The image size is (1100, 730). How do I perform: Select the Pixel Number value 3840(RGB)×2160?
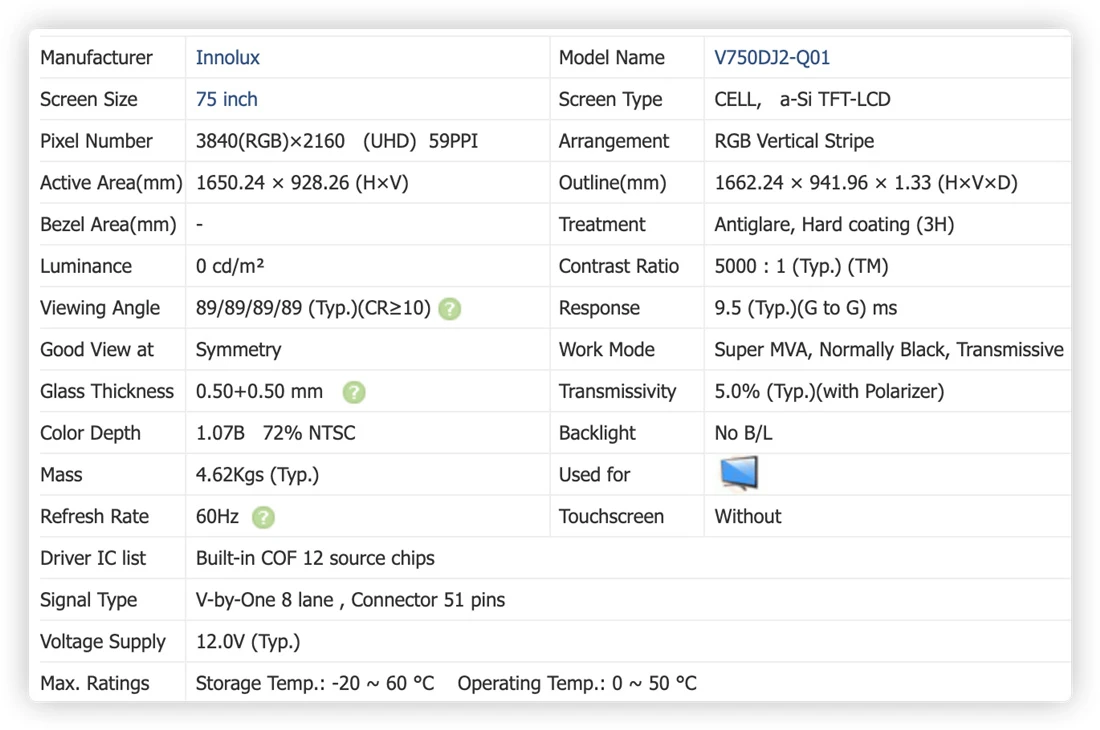coord(270,141)
